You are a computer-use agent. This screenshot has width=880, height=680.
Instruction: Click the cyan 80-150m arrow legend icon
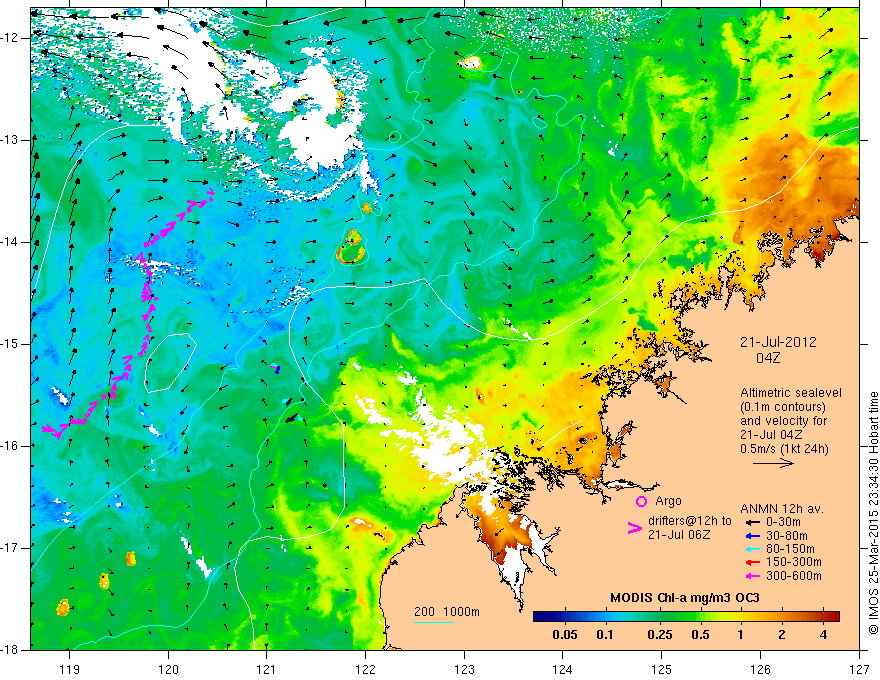(753, 549)
